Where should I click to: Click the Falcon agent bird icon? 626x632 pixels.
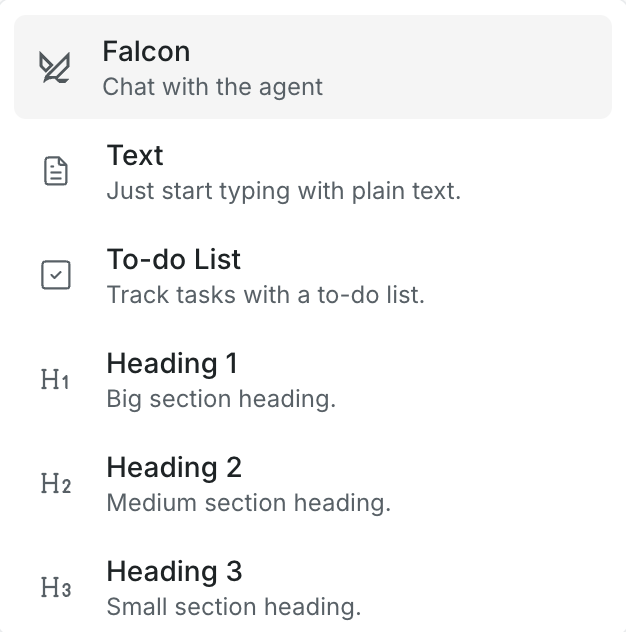55,68
